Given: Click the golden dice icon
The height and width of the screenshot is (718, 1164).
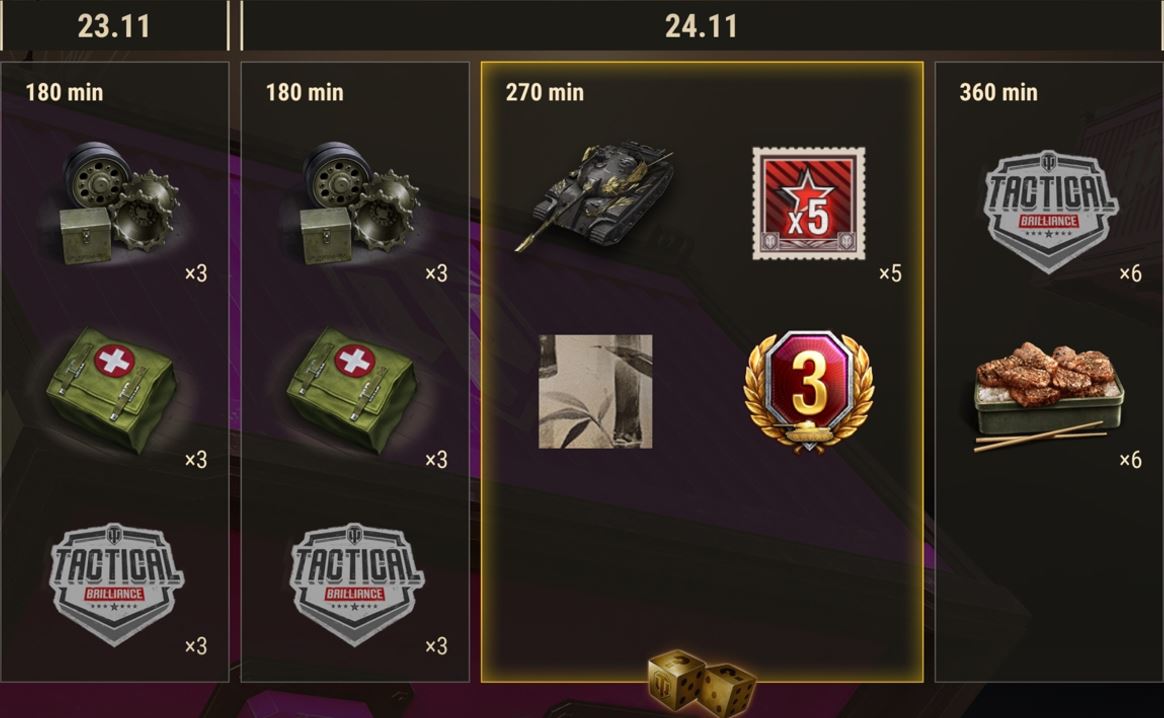Looking at the screenshot, I should pos(701,682).
